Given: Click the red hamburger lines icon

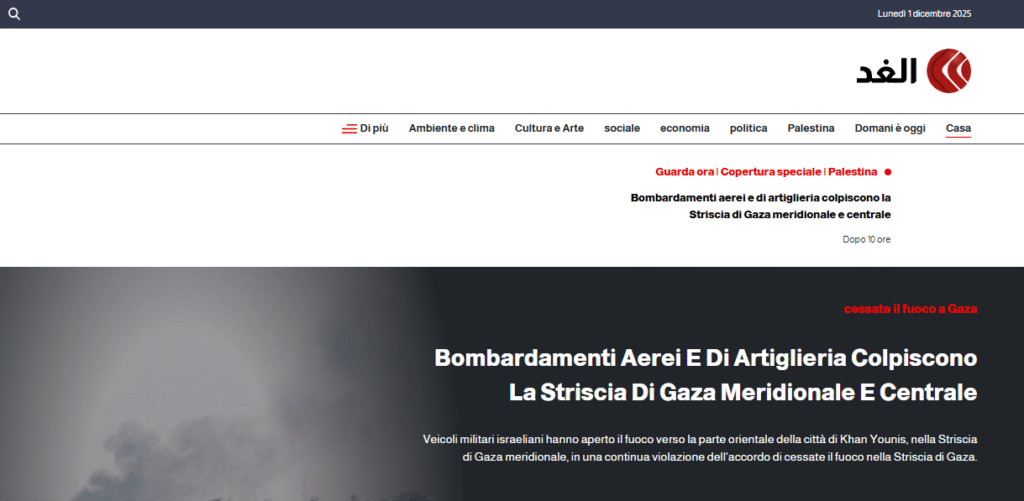Looking at the screenshot, I should (x=349, y=129).
